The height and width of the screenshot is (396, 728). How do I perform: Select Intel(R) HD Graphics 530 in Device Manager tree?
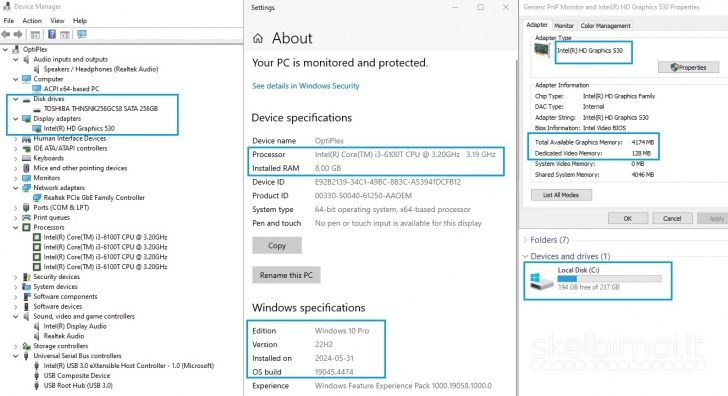click(79, 129)
